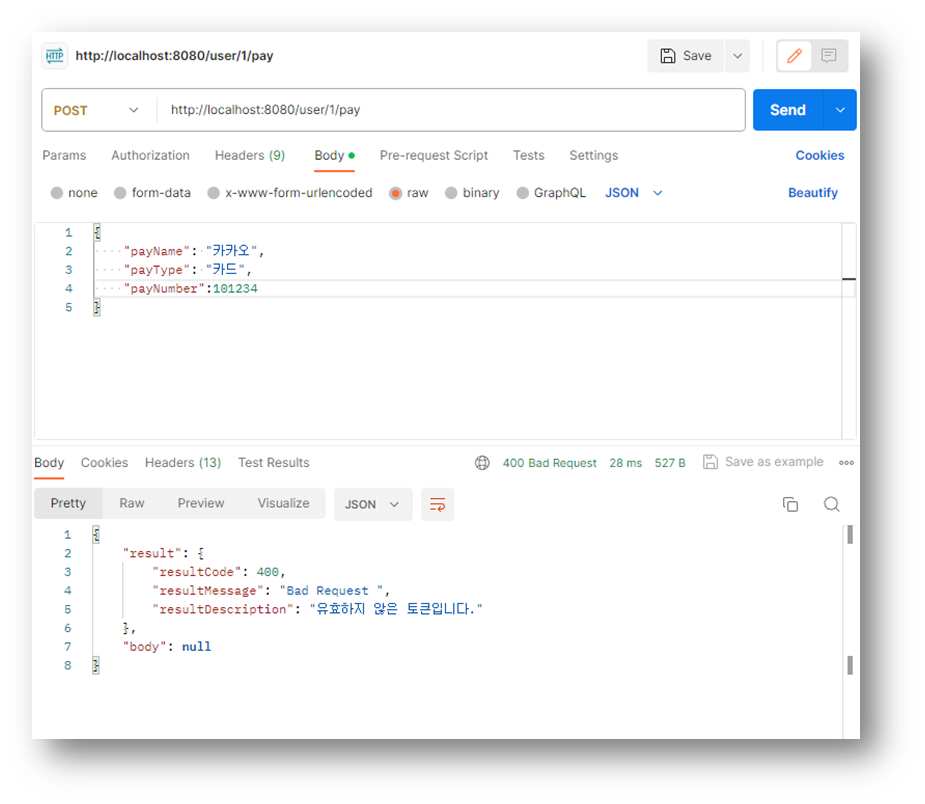Switch to Preview response view
This screenshot has width=925, height=804.
201,504
